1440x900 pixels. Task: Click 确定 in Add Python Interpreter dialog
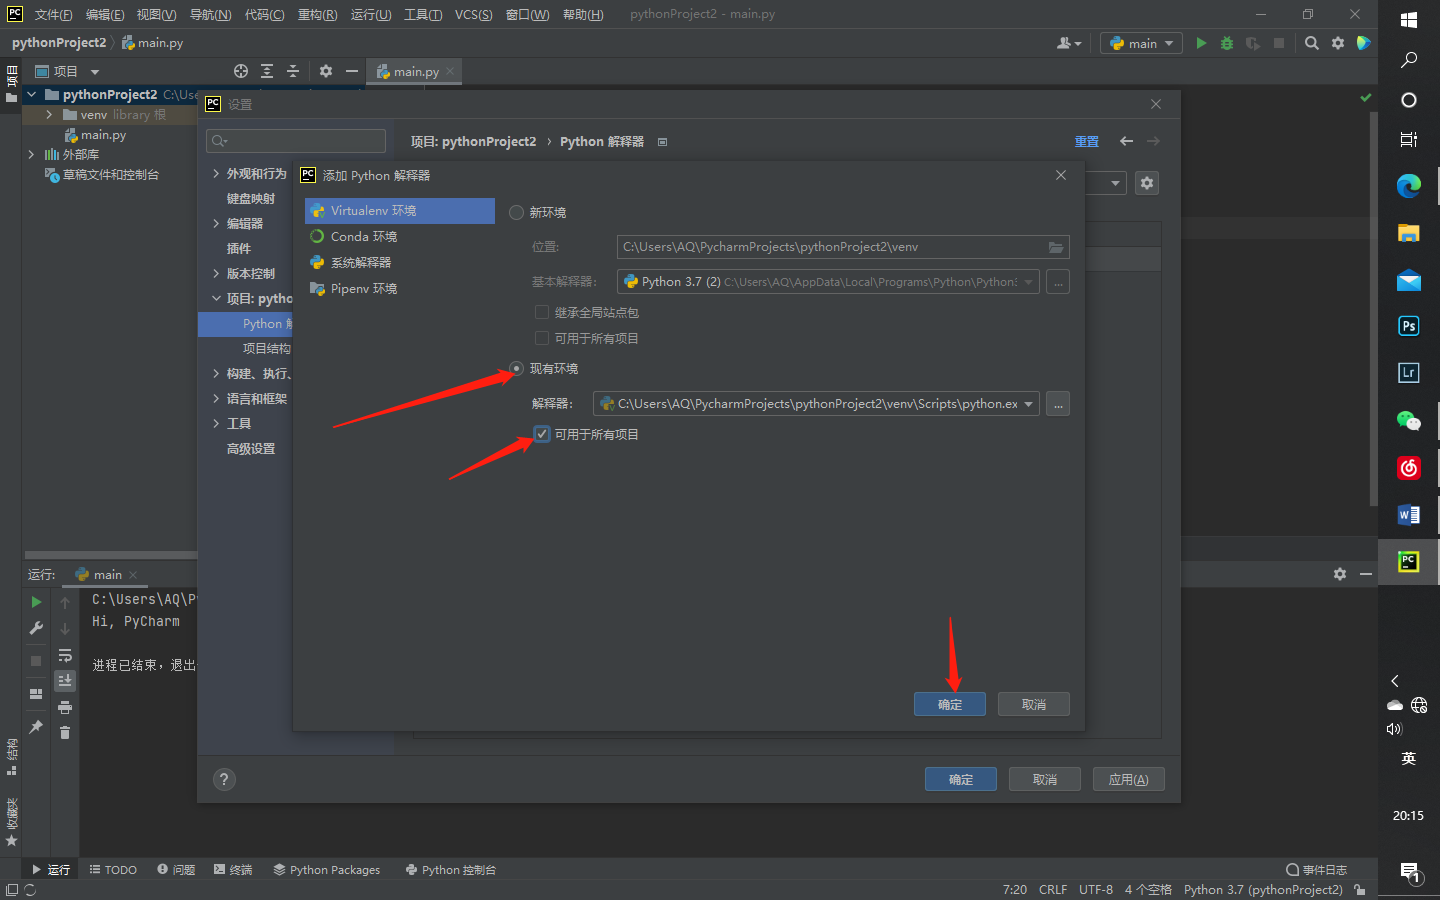[950, 704]
